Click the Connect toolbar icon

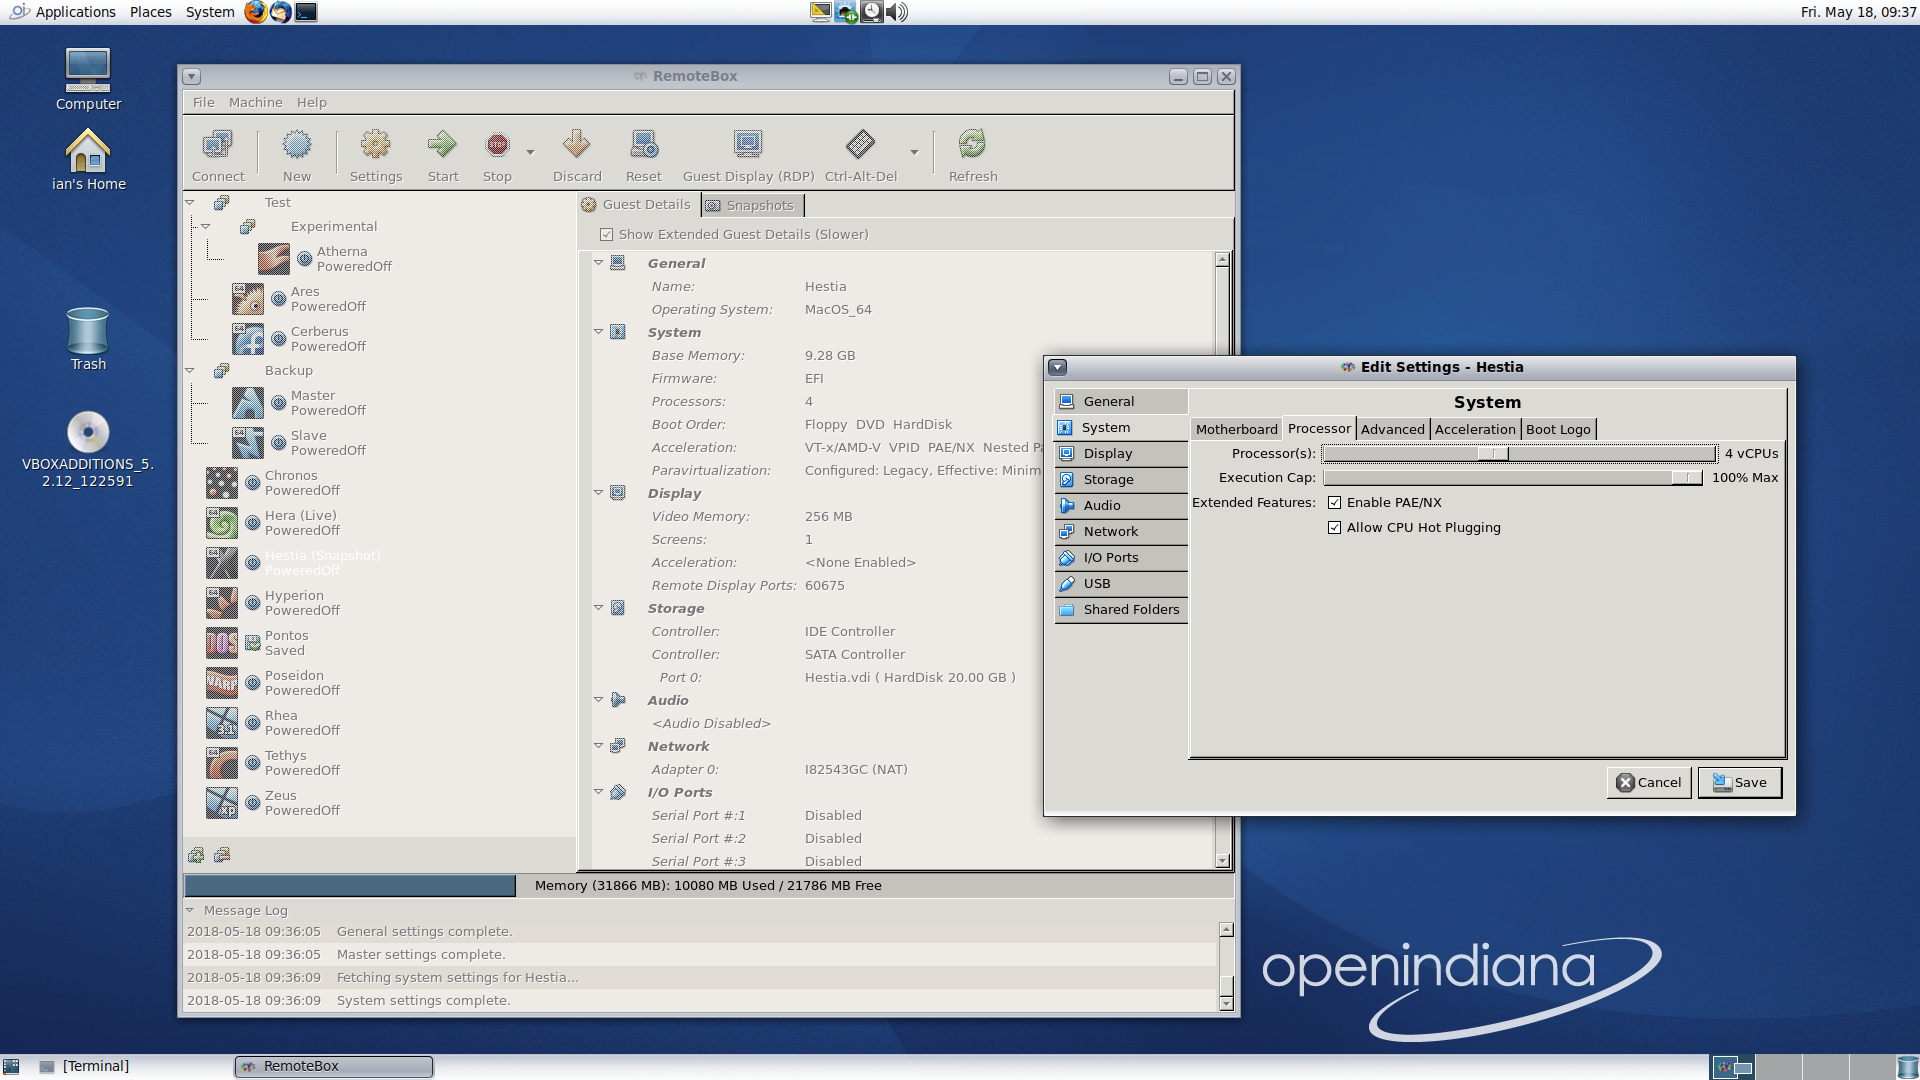coord(218,146)
